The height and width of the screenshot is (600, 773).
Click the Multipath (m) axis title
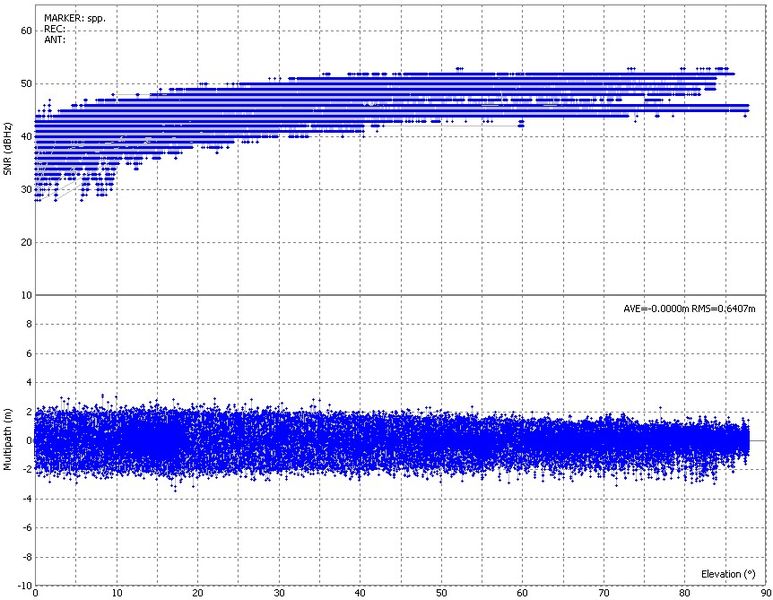click(9, 440)
